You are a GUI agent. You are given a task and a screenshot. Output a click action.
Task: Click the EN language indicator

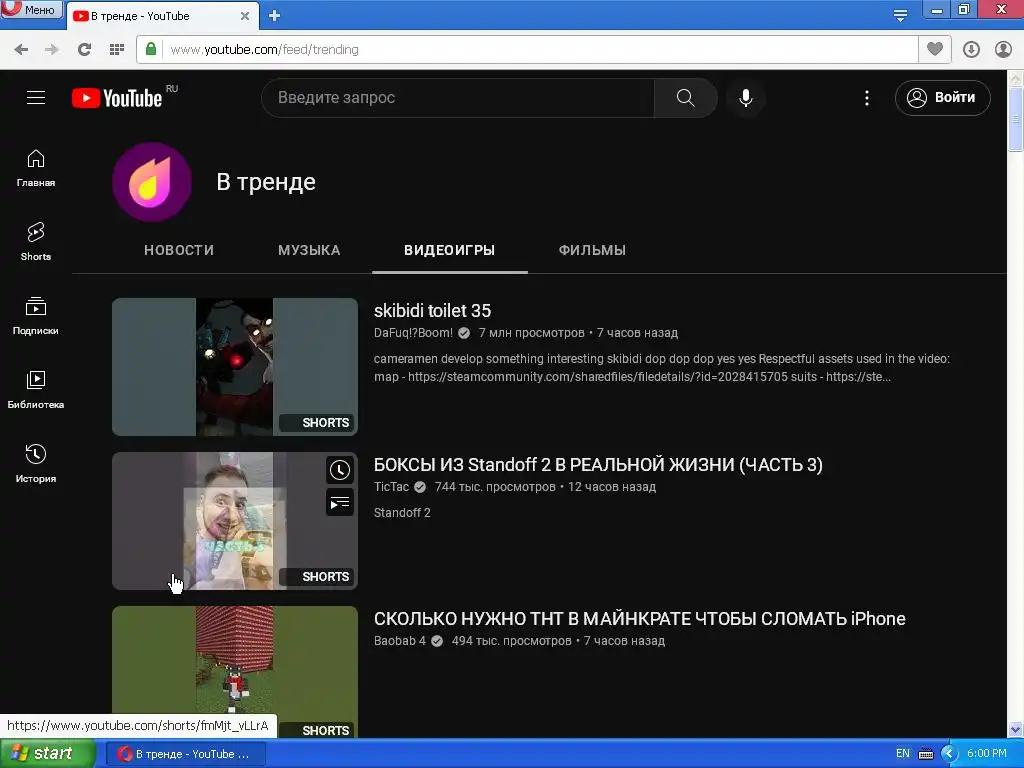pyautogui.click(x=903, y=754)
